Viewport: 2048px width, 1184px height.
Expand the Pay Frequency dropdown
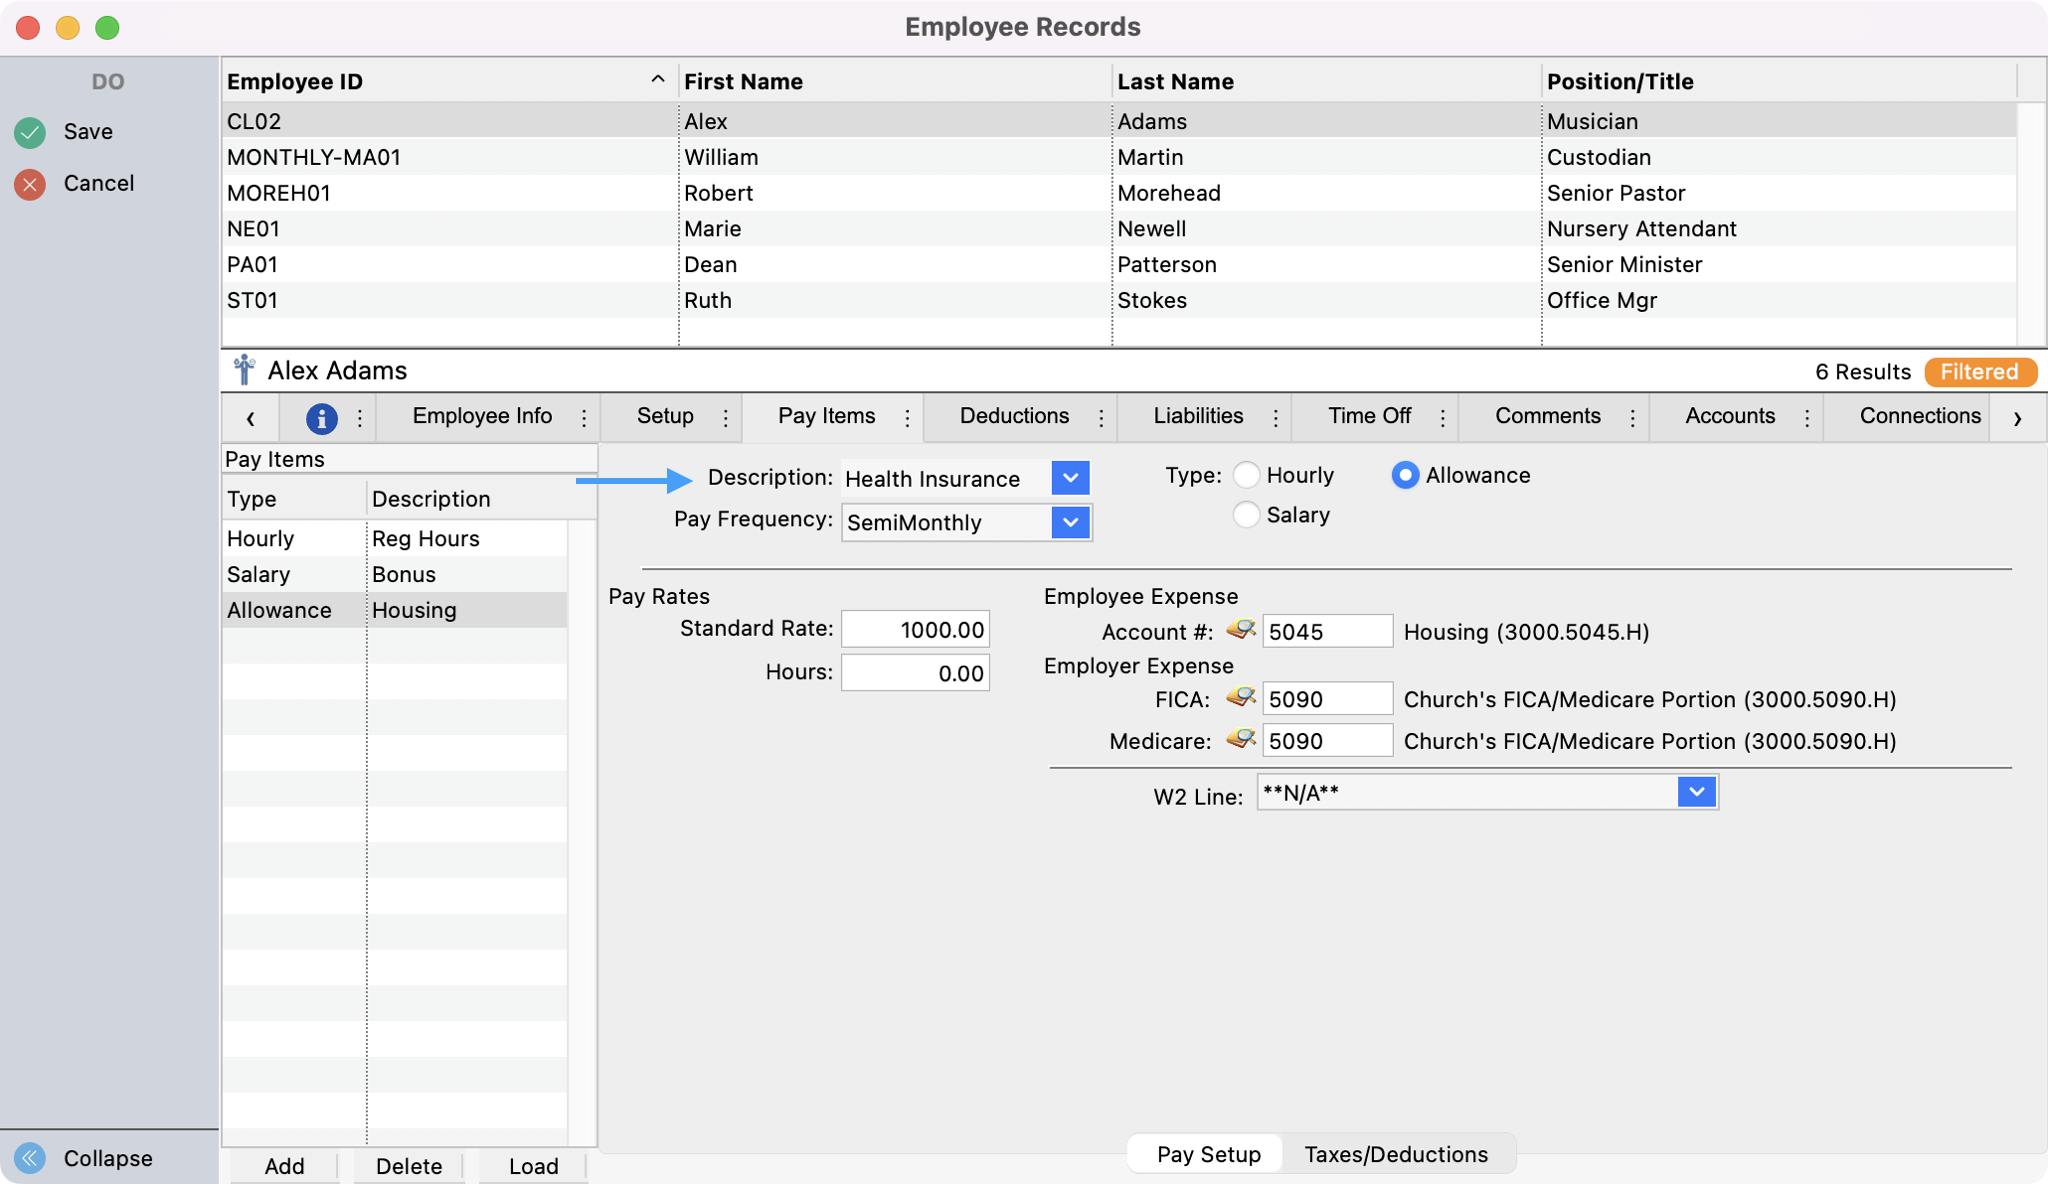point(1070,522)
